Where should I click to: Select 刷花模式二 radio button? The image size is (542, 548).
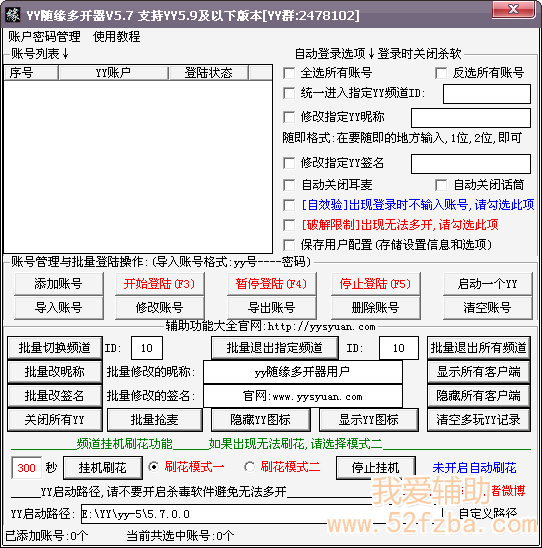pyautogui.click(x=250, y=467)
